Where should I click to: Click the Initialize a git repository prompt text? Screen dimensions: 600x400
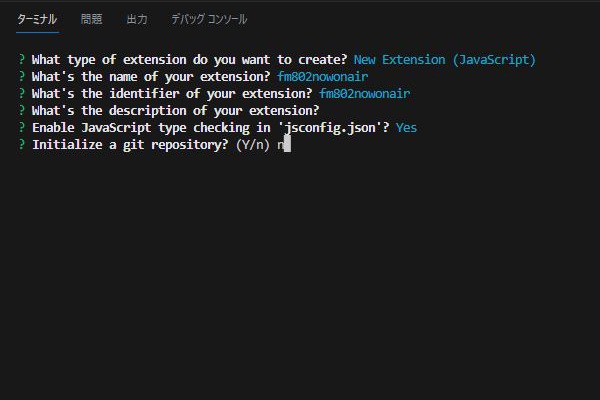[x=130, y=145]
